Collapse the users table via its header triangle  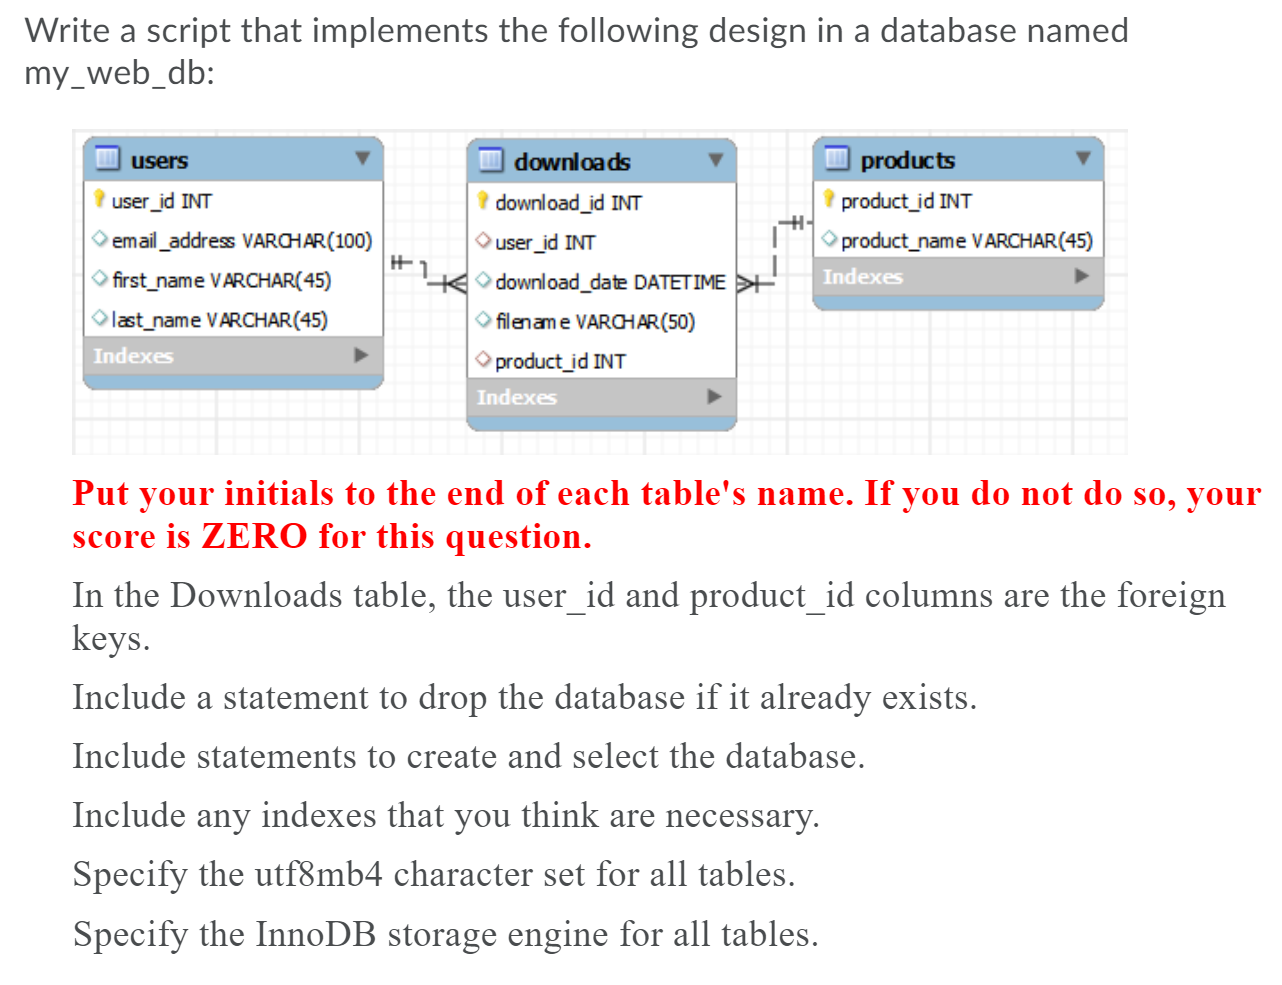(364, 159)
